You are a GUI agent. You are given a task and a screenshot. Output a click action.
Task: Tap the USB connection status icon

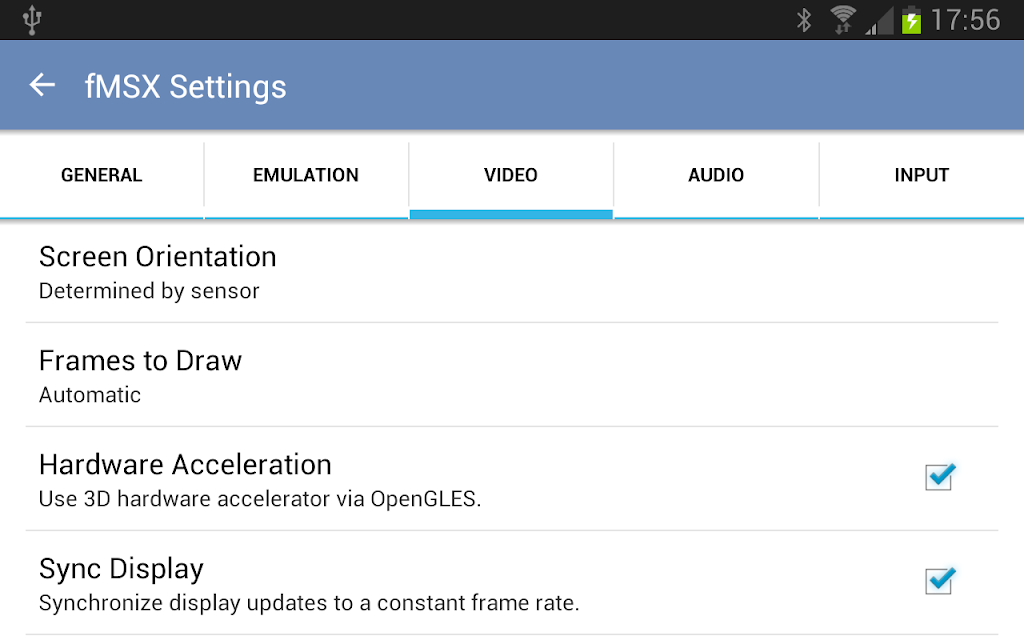click(33, 19)
